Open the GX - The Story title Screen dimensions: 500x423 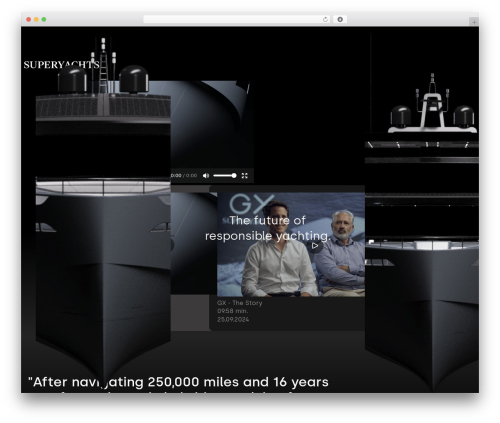click(x=240, y=303)
